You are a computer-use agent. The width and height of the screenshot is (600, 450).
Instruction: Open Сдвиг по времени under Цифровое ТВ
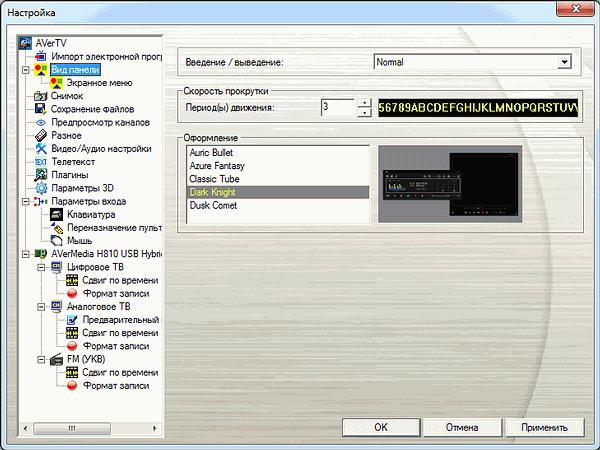(x=120, y=280)
